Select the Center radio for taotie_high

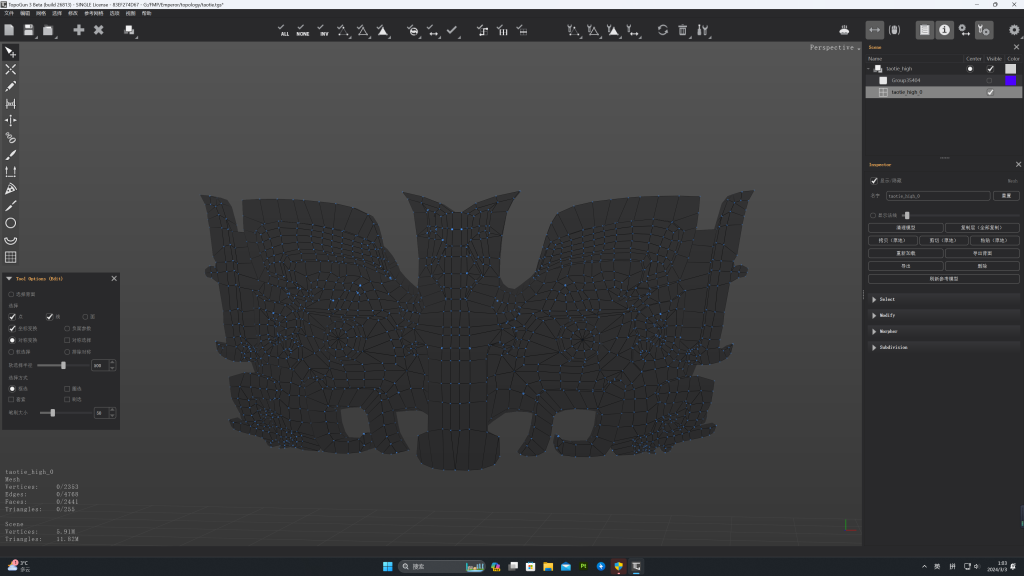[969, 69]
